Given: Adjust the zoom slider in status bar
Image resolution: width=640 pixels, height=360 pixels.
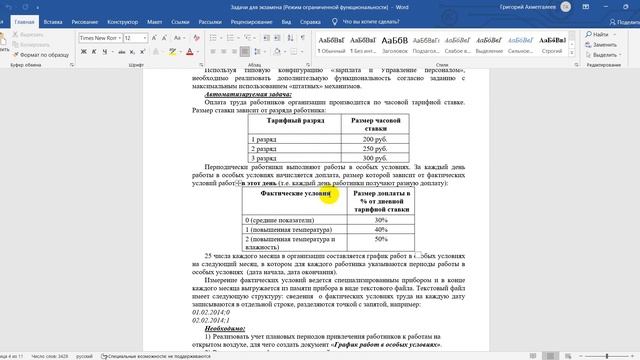Looking at the screenshot, I should (607, 356).
